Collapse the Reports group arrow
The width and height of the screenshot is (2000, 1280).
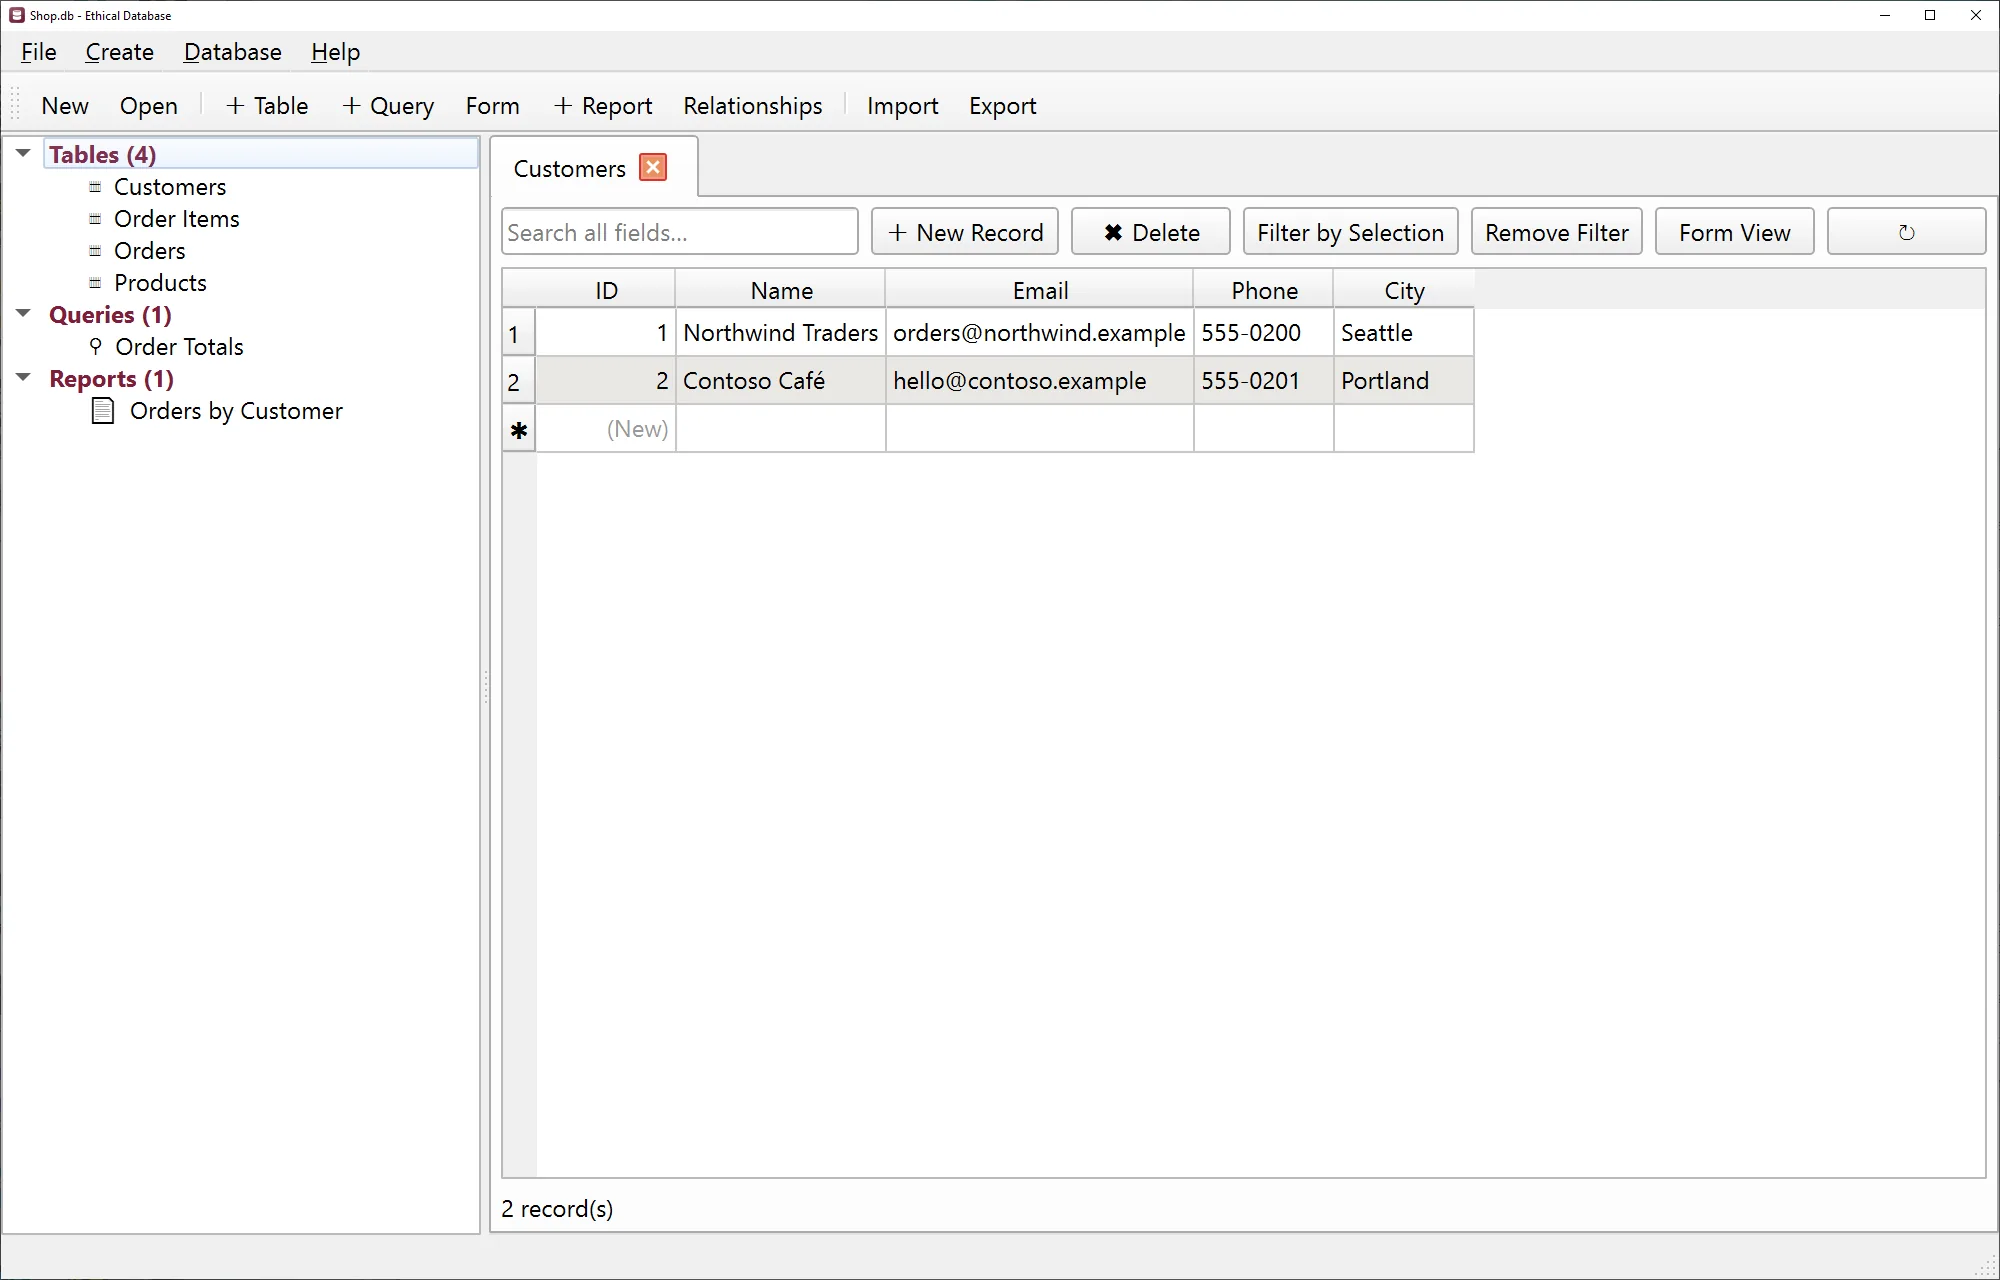click(23, 377)
